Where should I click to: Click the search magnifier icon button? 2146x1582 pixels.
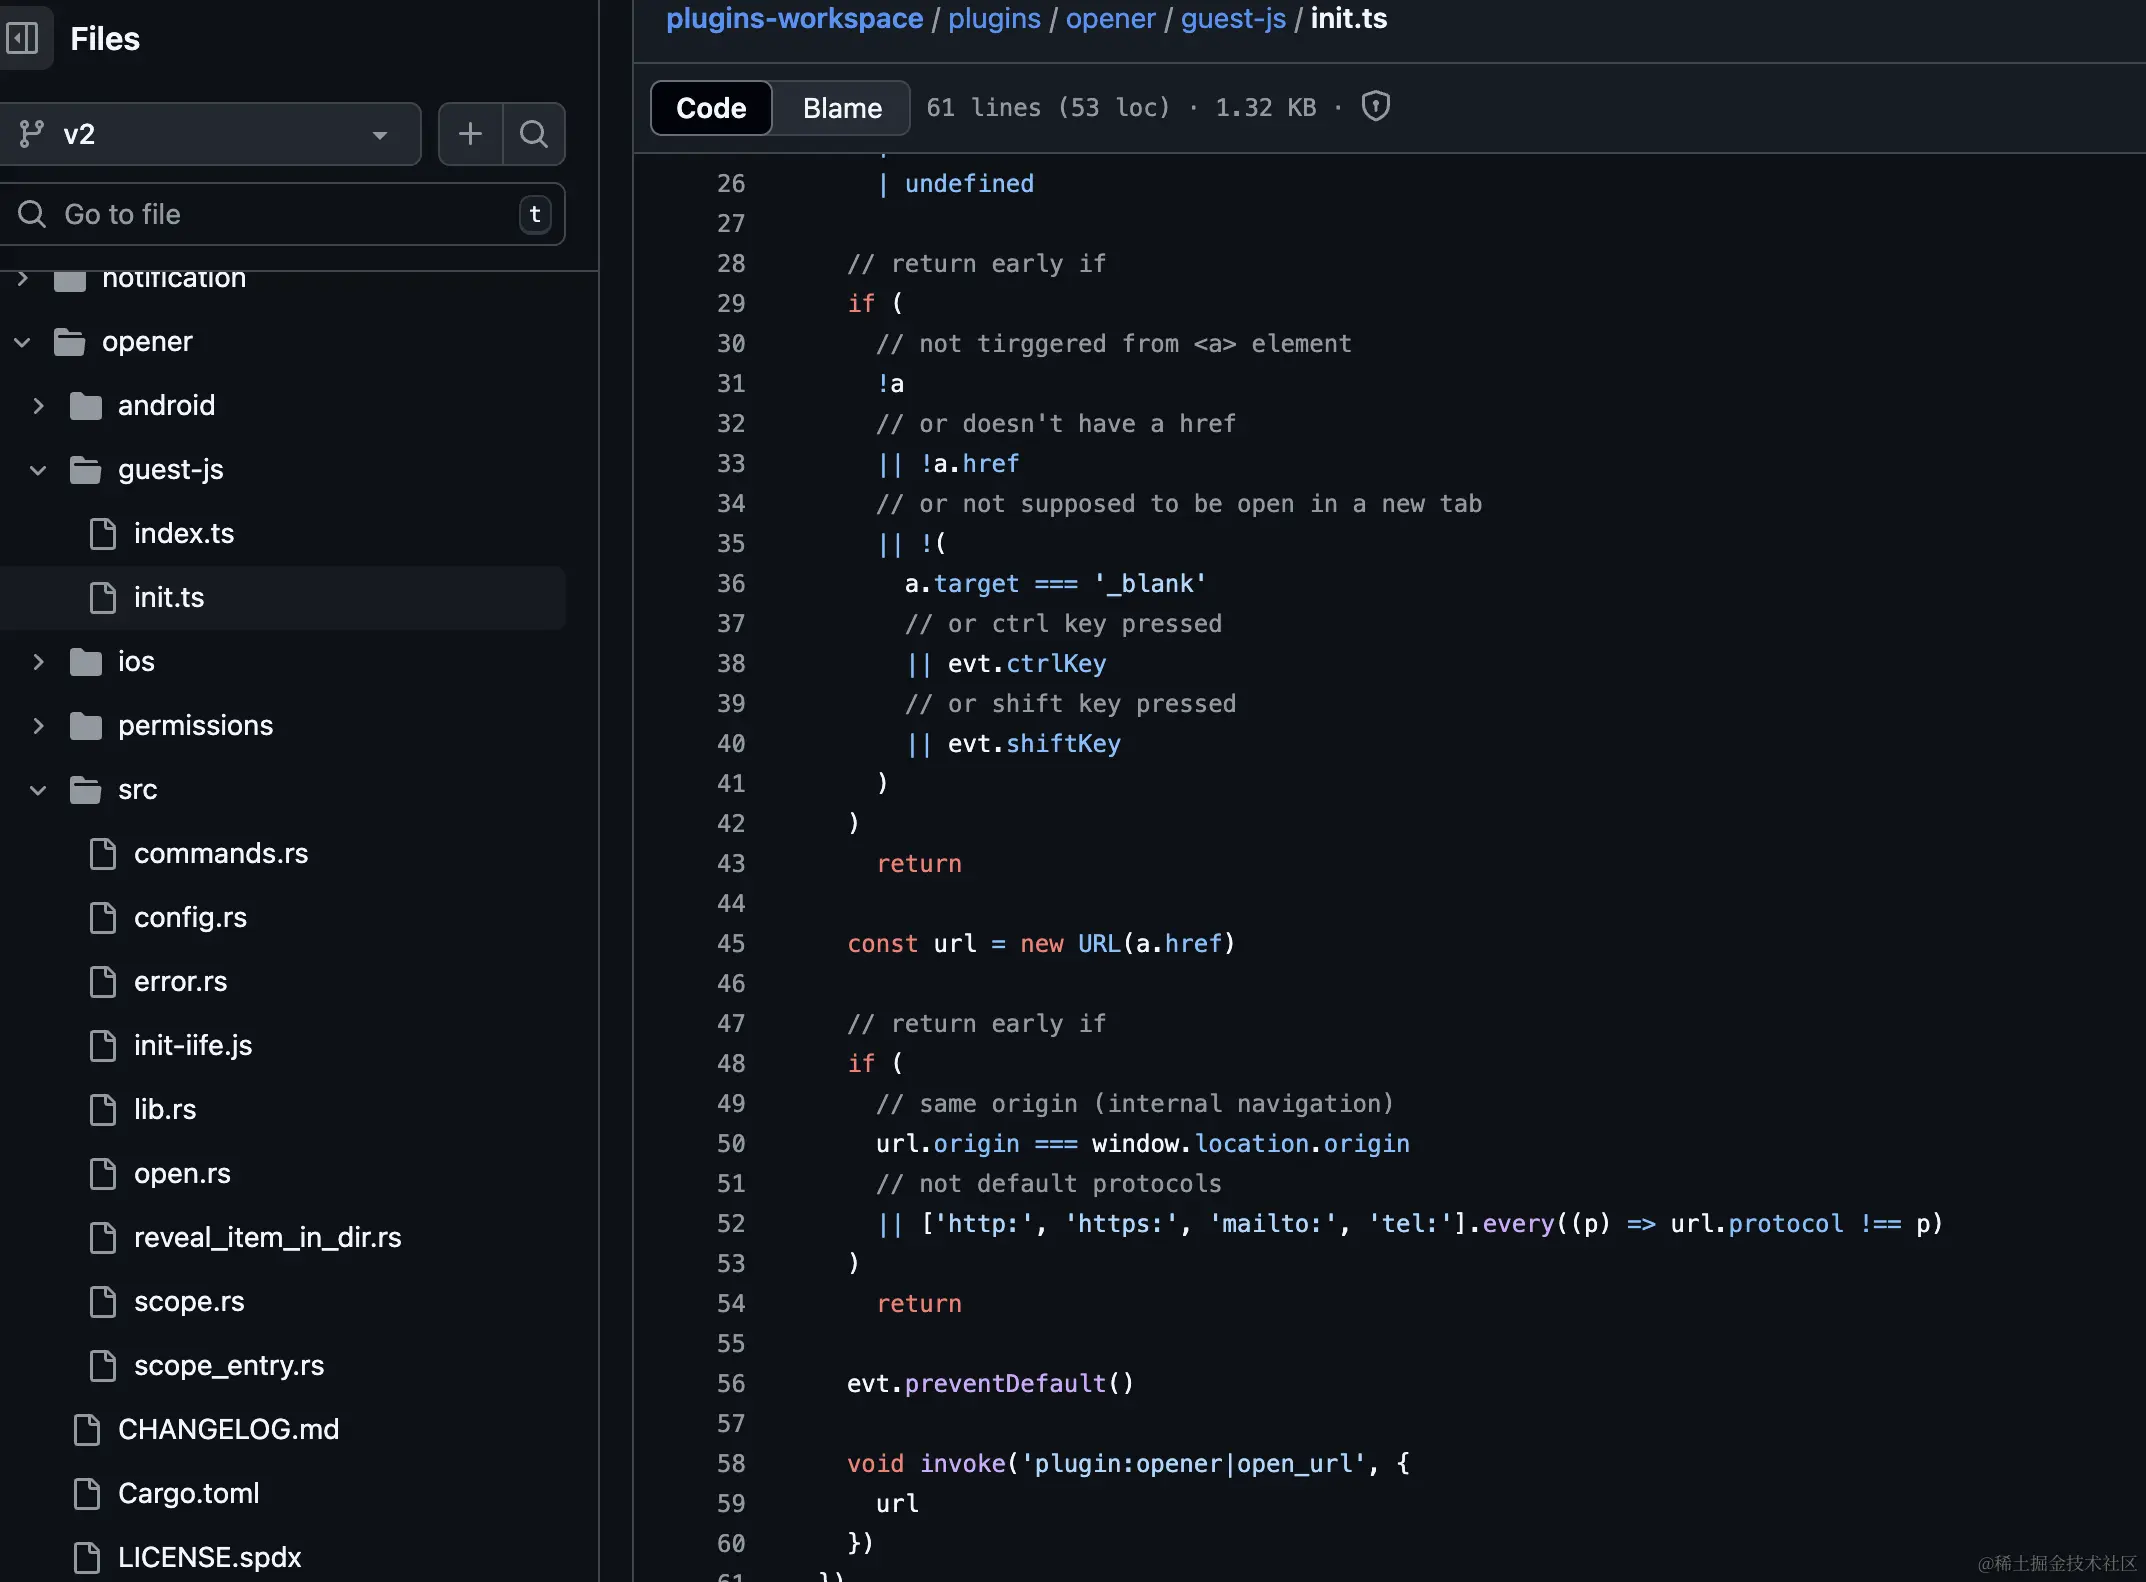(x=534, y=134)
